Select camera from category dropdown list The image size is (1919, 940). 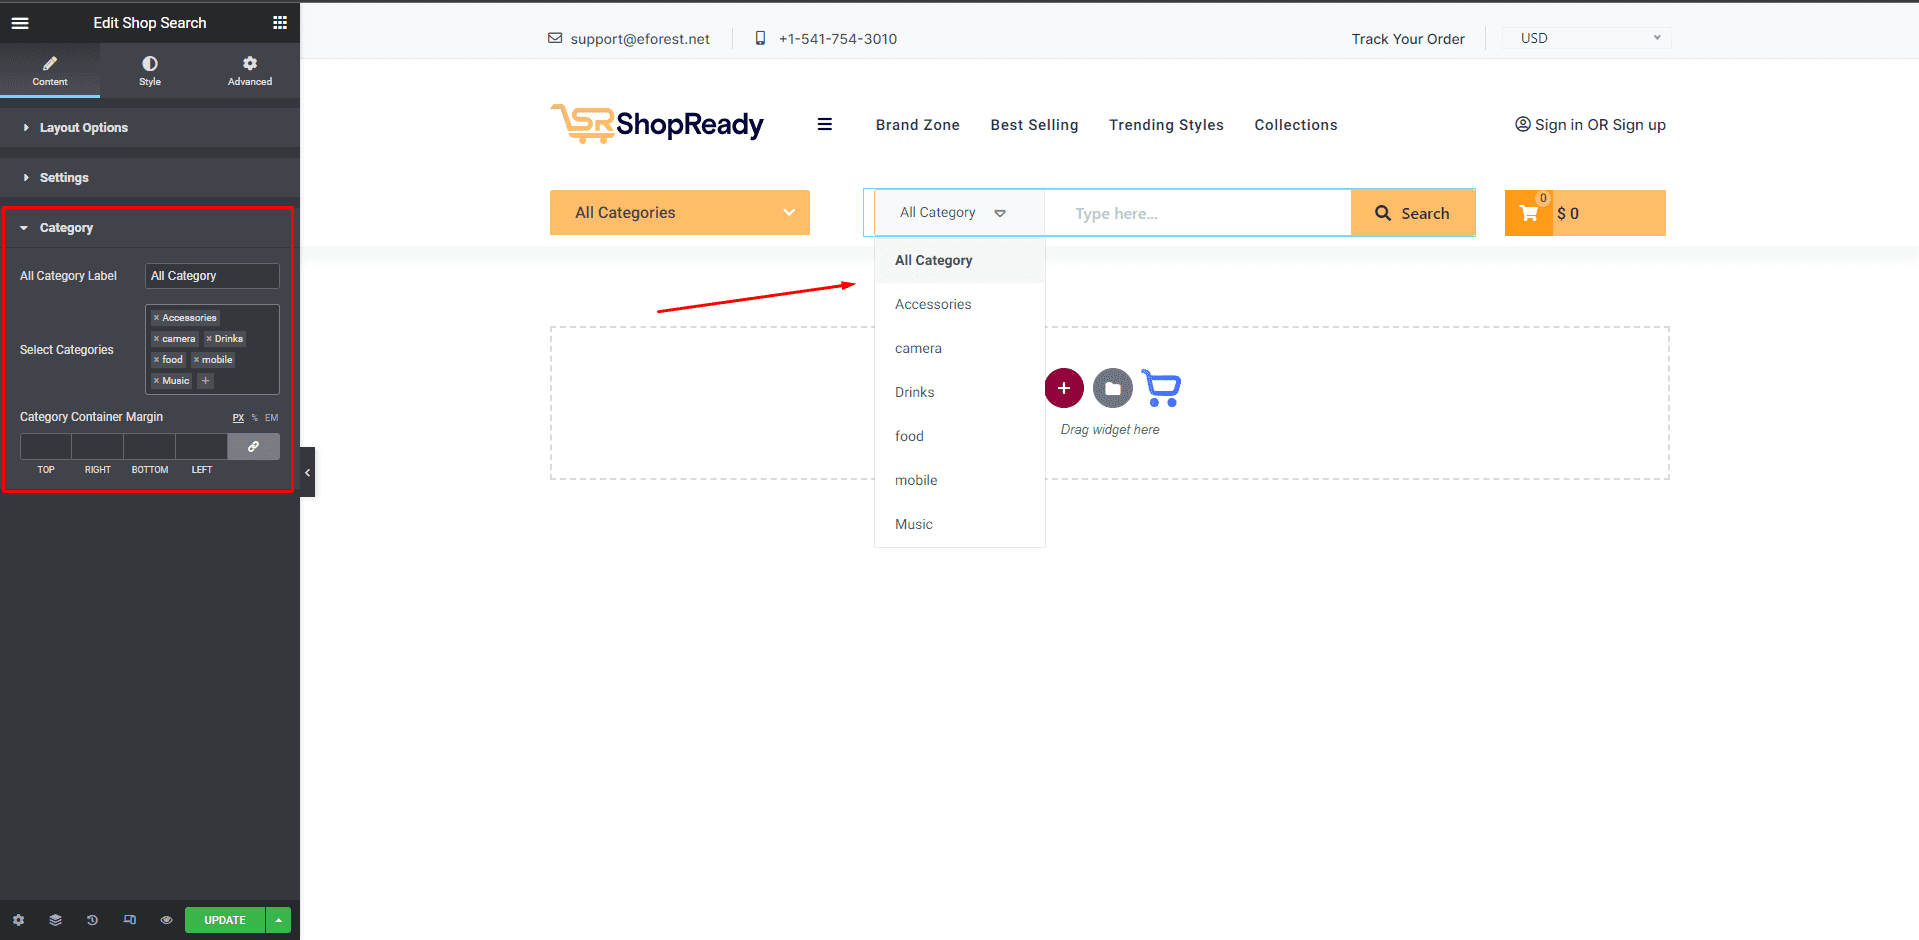(x=918, y=348)
